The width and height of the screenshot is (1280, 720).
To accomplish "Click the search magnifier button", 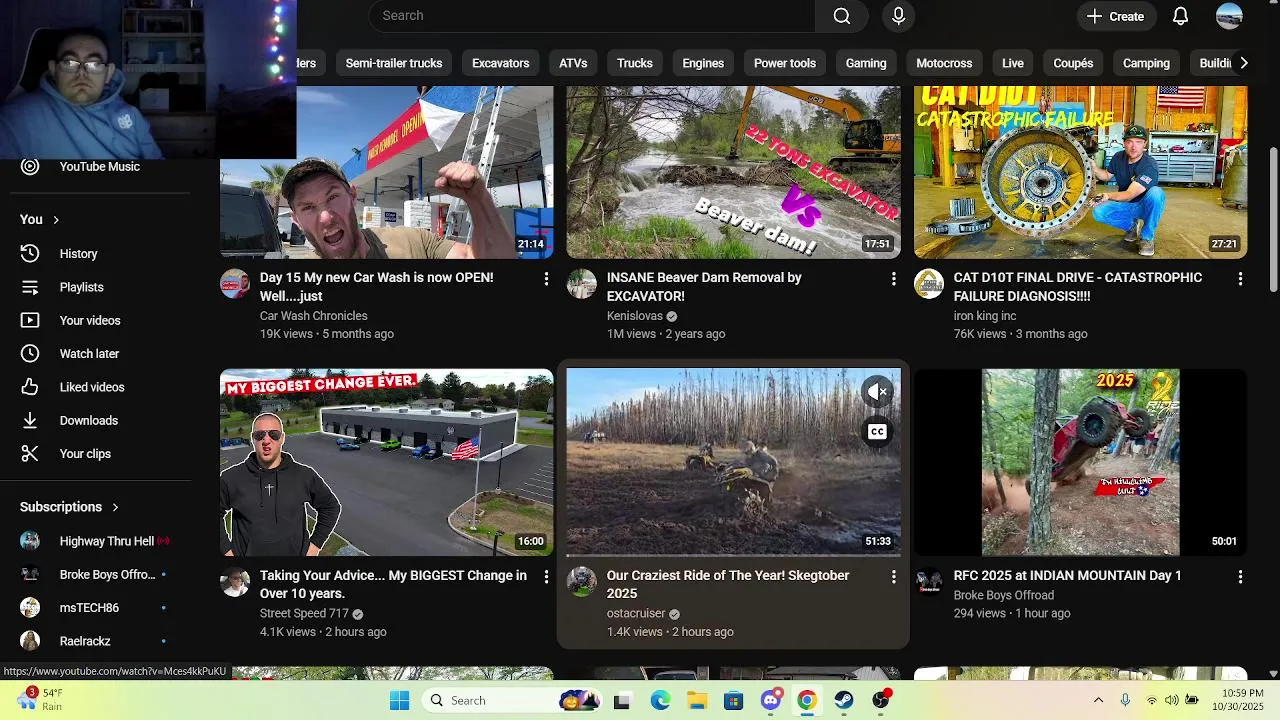I will click(842, 16).
